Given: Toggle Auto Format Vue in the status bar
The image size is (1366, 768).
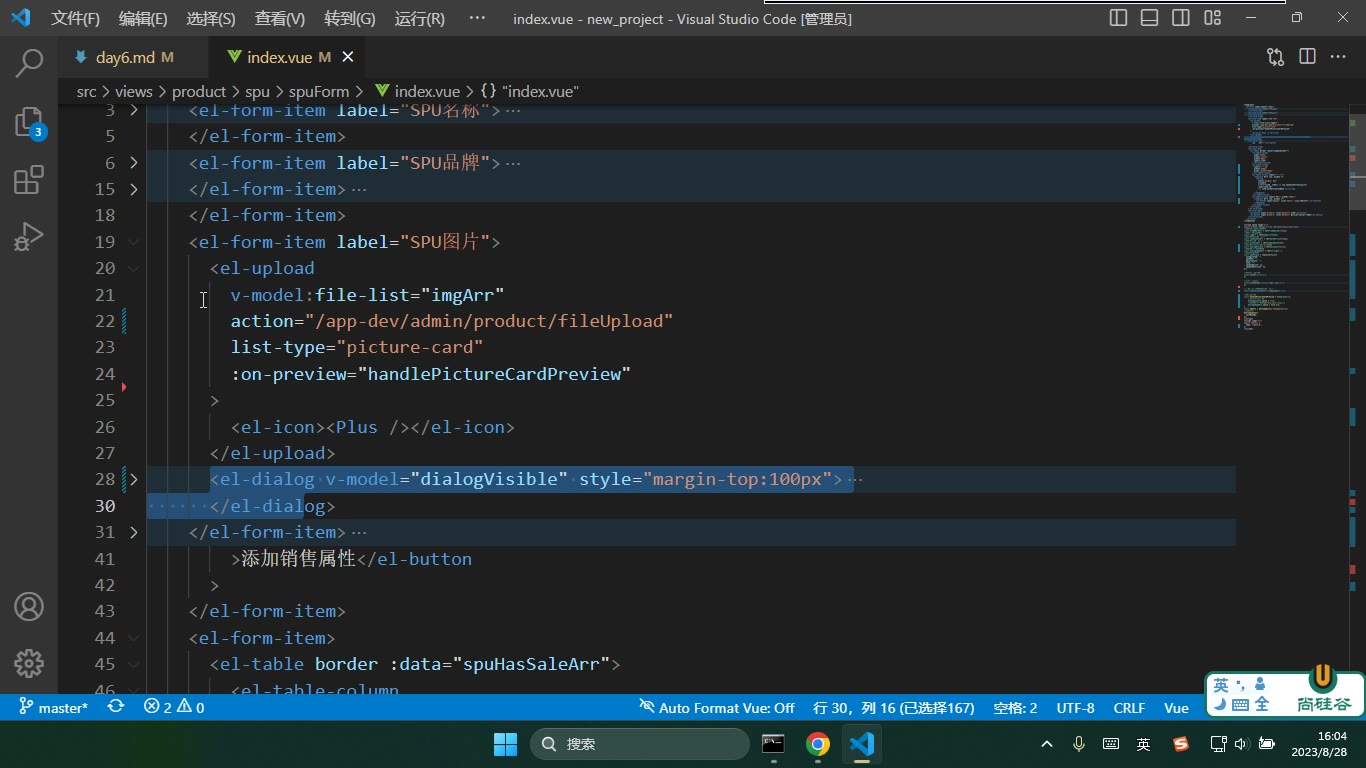Looking at the screenshot, I should click(x=717, y=707).
